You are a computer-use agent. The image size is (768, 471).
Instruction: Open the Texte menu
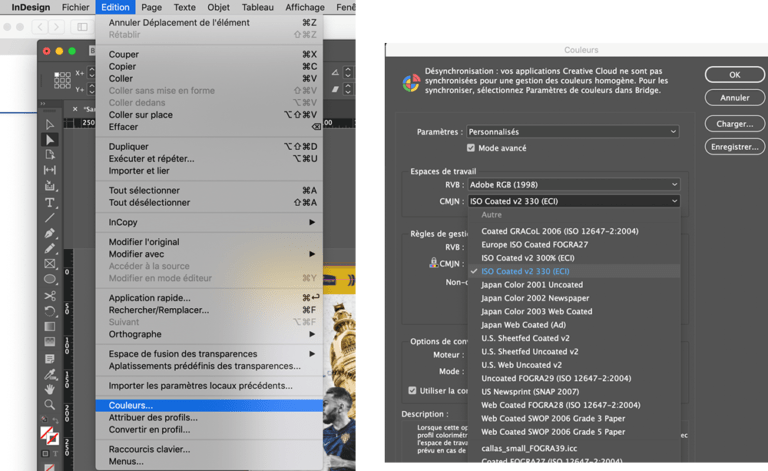point(185,7)
